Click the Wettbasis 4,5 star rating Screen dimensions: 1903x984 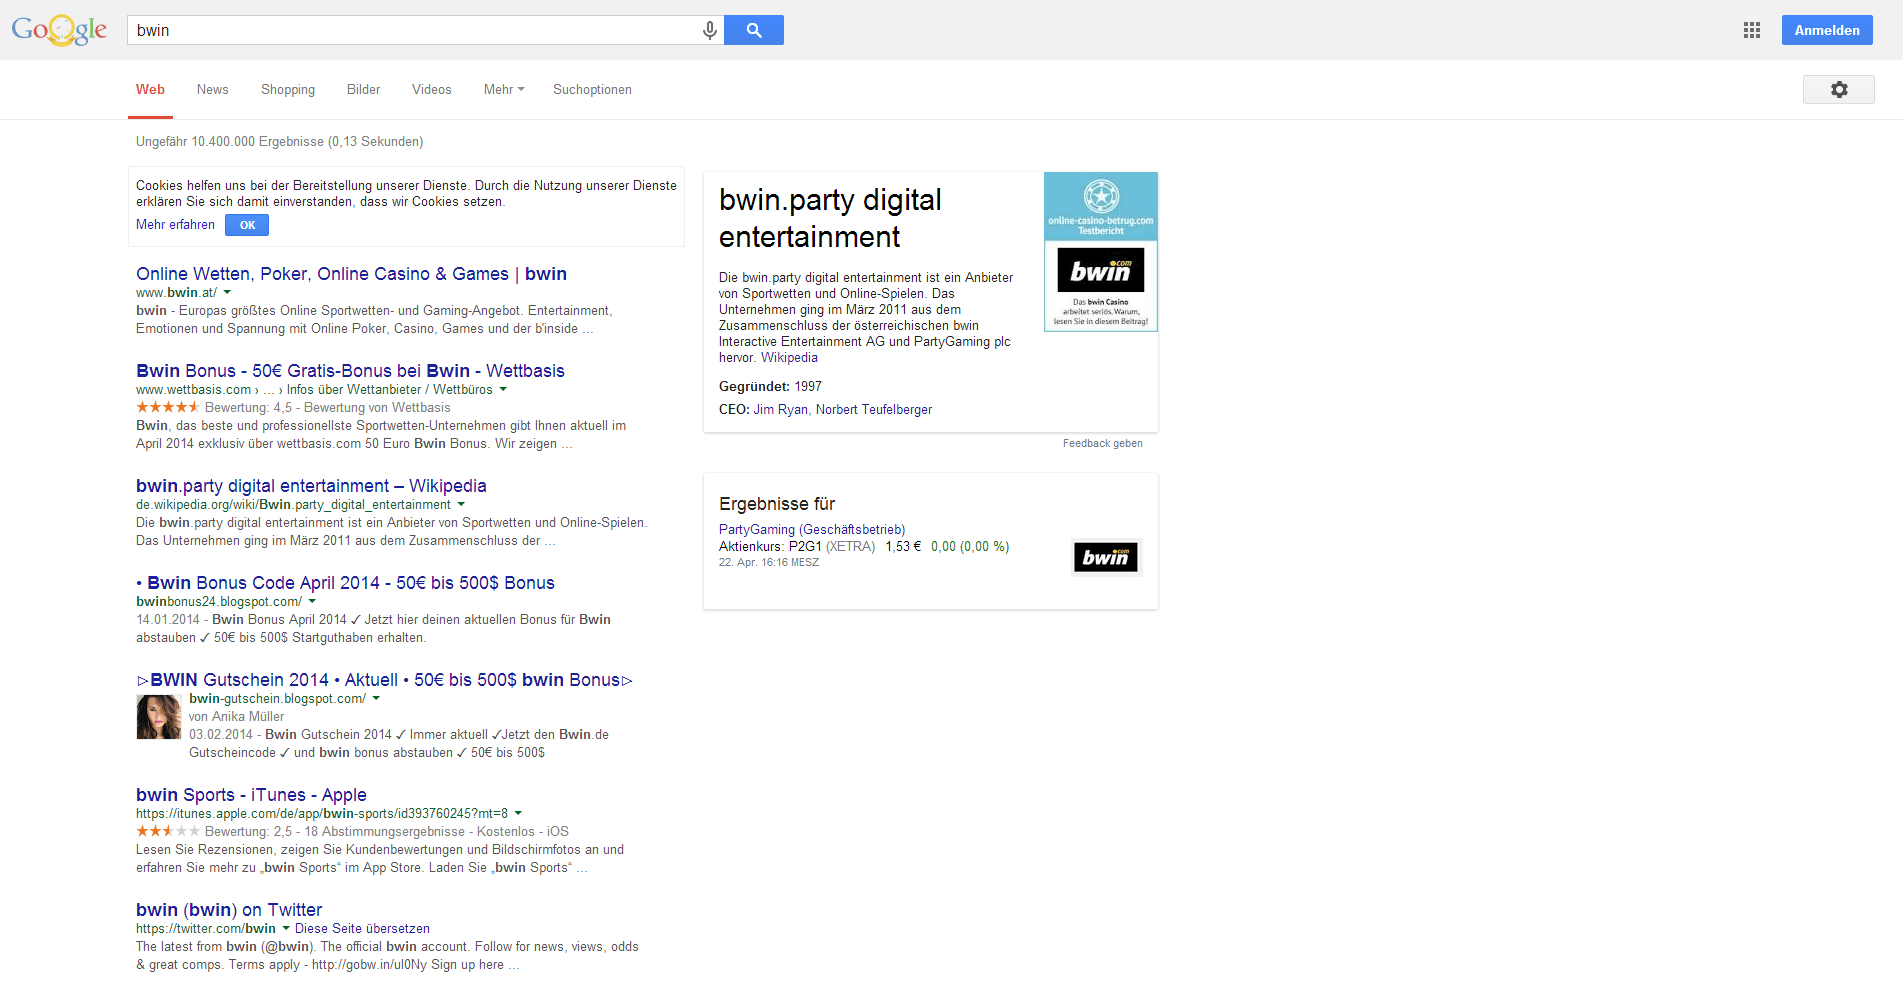click(x=168, y=407)
